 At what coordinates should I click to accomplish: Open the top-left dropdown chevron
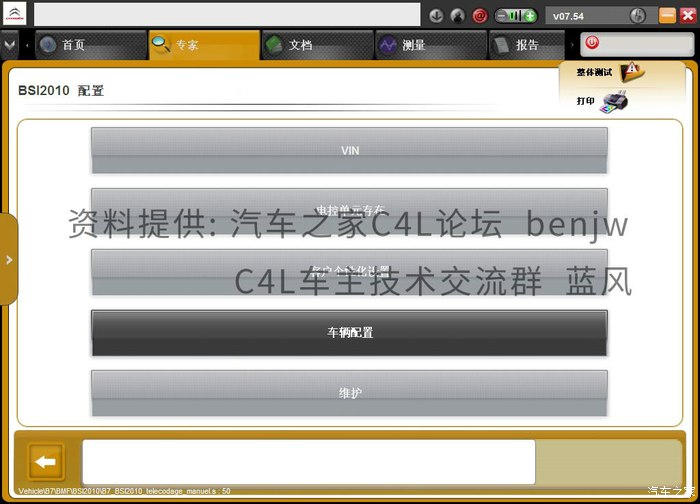tap(9, 45)
